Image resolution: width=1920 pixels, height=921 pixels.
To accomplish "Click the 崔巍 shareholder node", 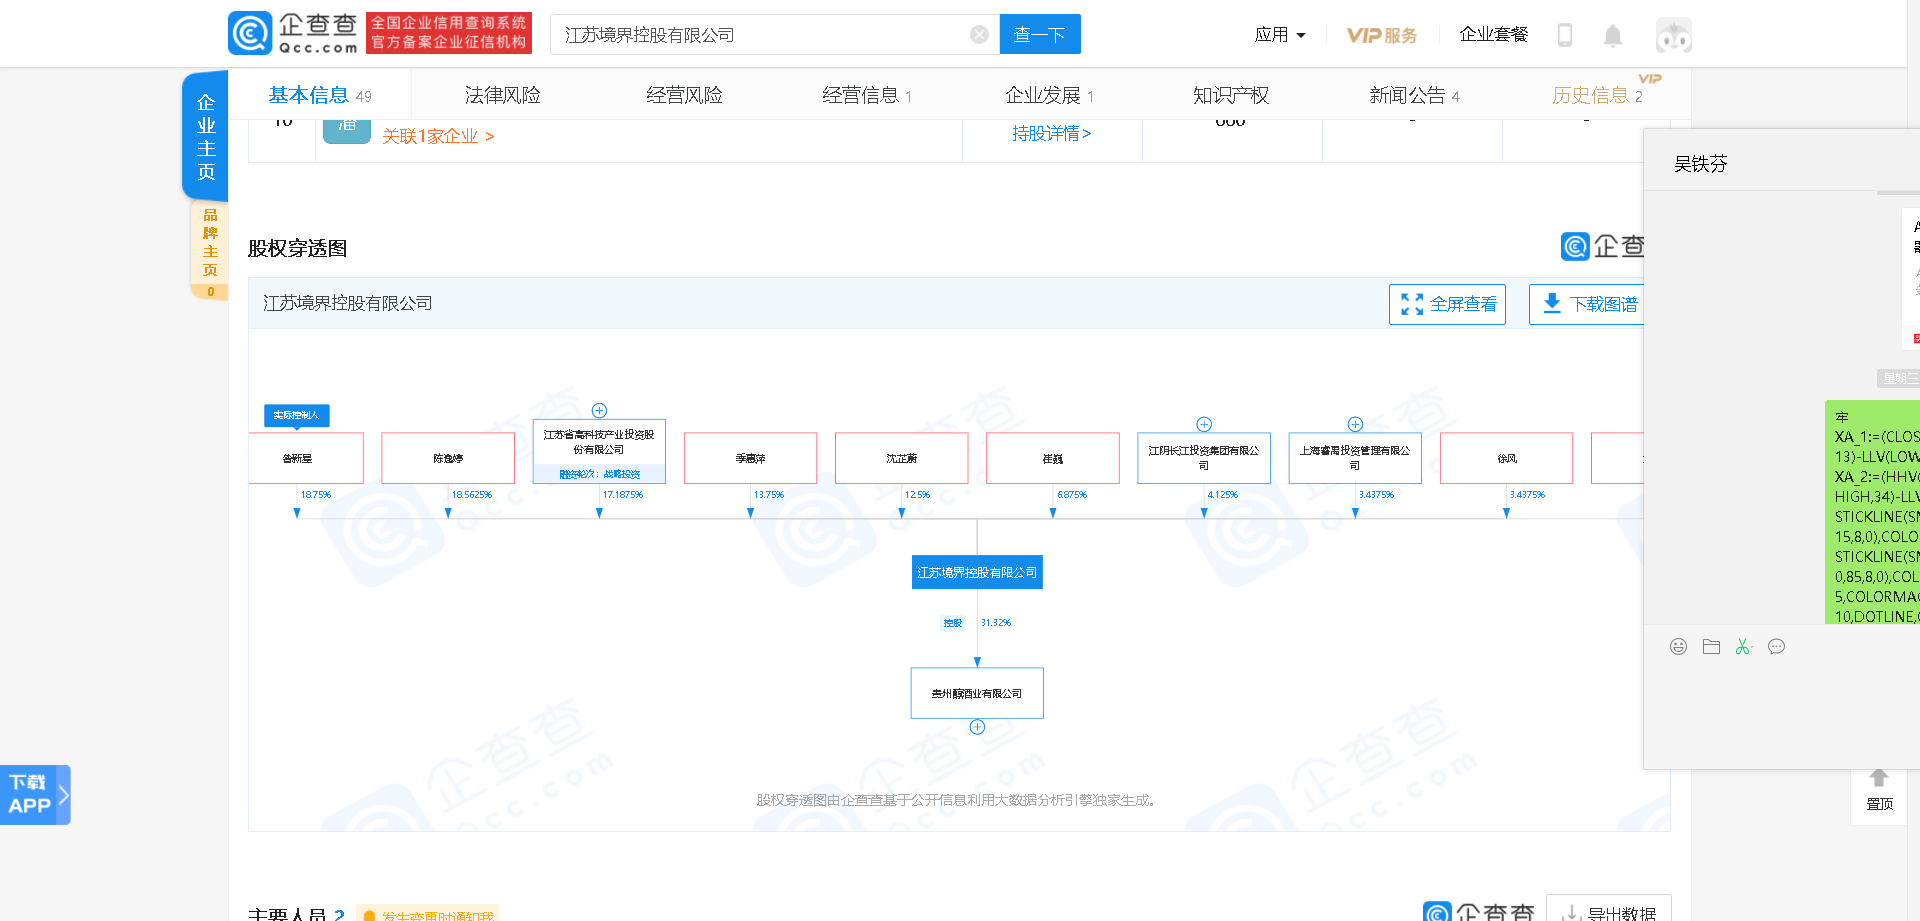I will click(x=1053, y=458).
